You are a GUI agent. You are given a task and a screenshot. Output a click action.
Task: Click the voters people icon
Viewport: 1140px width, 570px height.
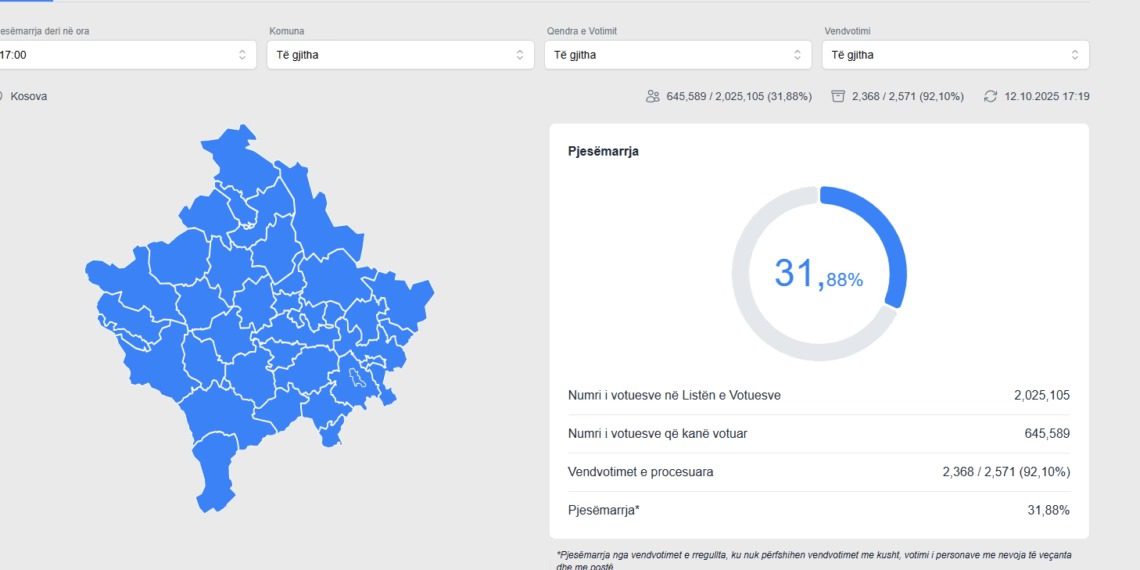tap(653, 96)
